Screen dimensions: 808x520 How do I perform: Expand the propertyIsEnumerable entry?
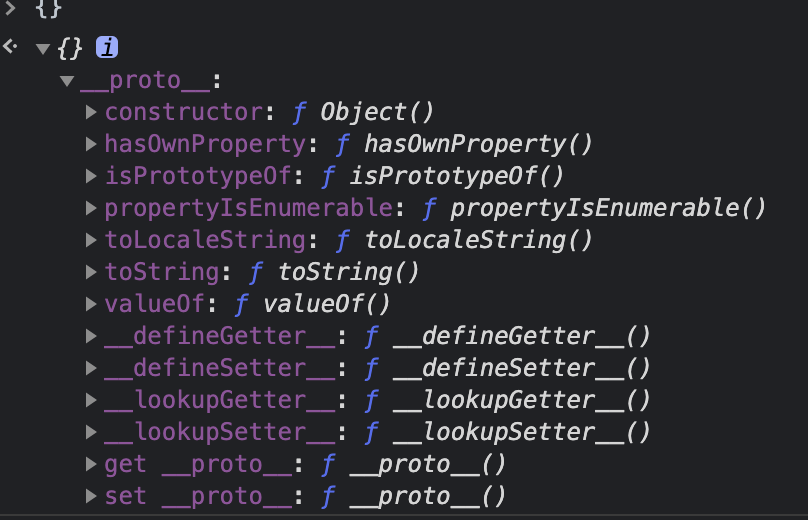coord(91,208)
